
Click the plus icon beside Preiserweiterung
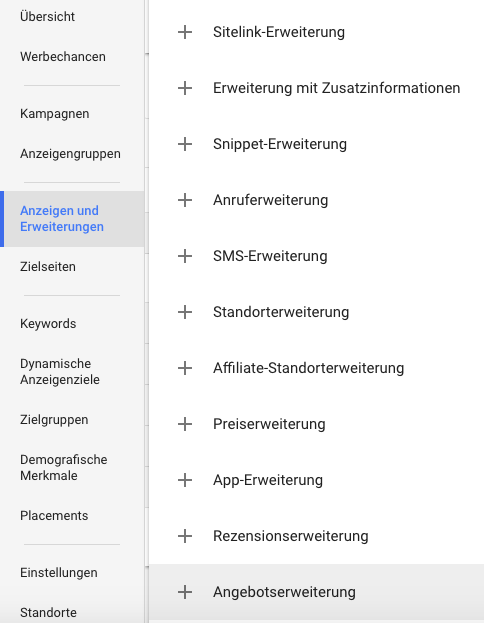pos(185,424)
